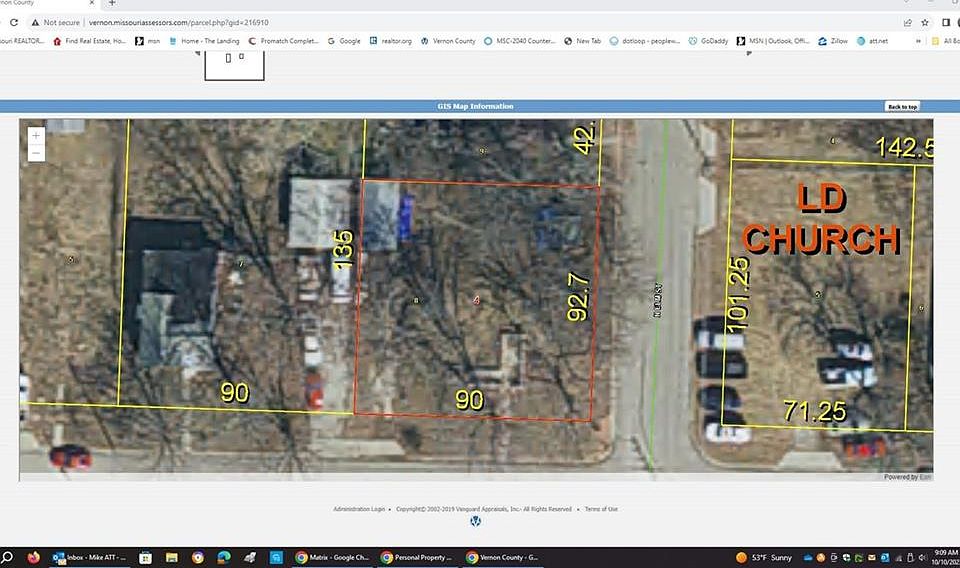The width and height of the screenshot is (960, 568).
Task: Open the New Tab bookmark
Action: click(582, 41)
